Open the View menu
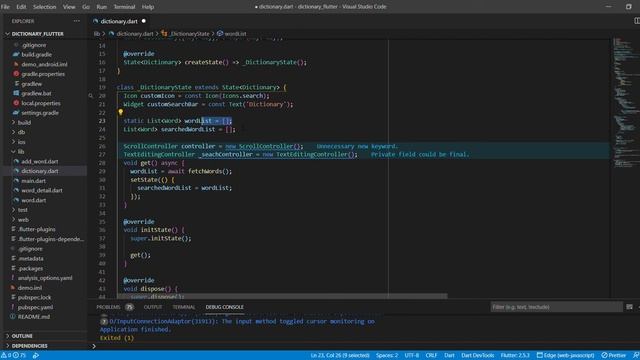 (69, 7)
